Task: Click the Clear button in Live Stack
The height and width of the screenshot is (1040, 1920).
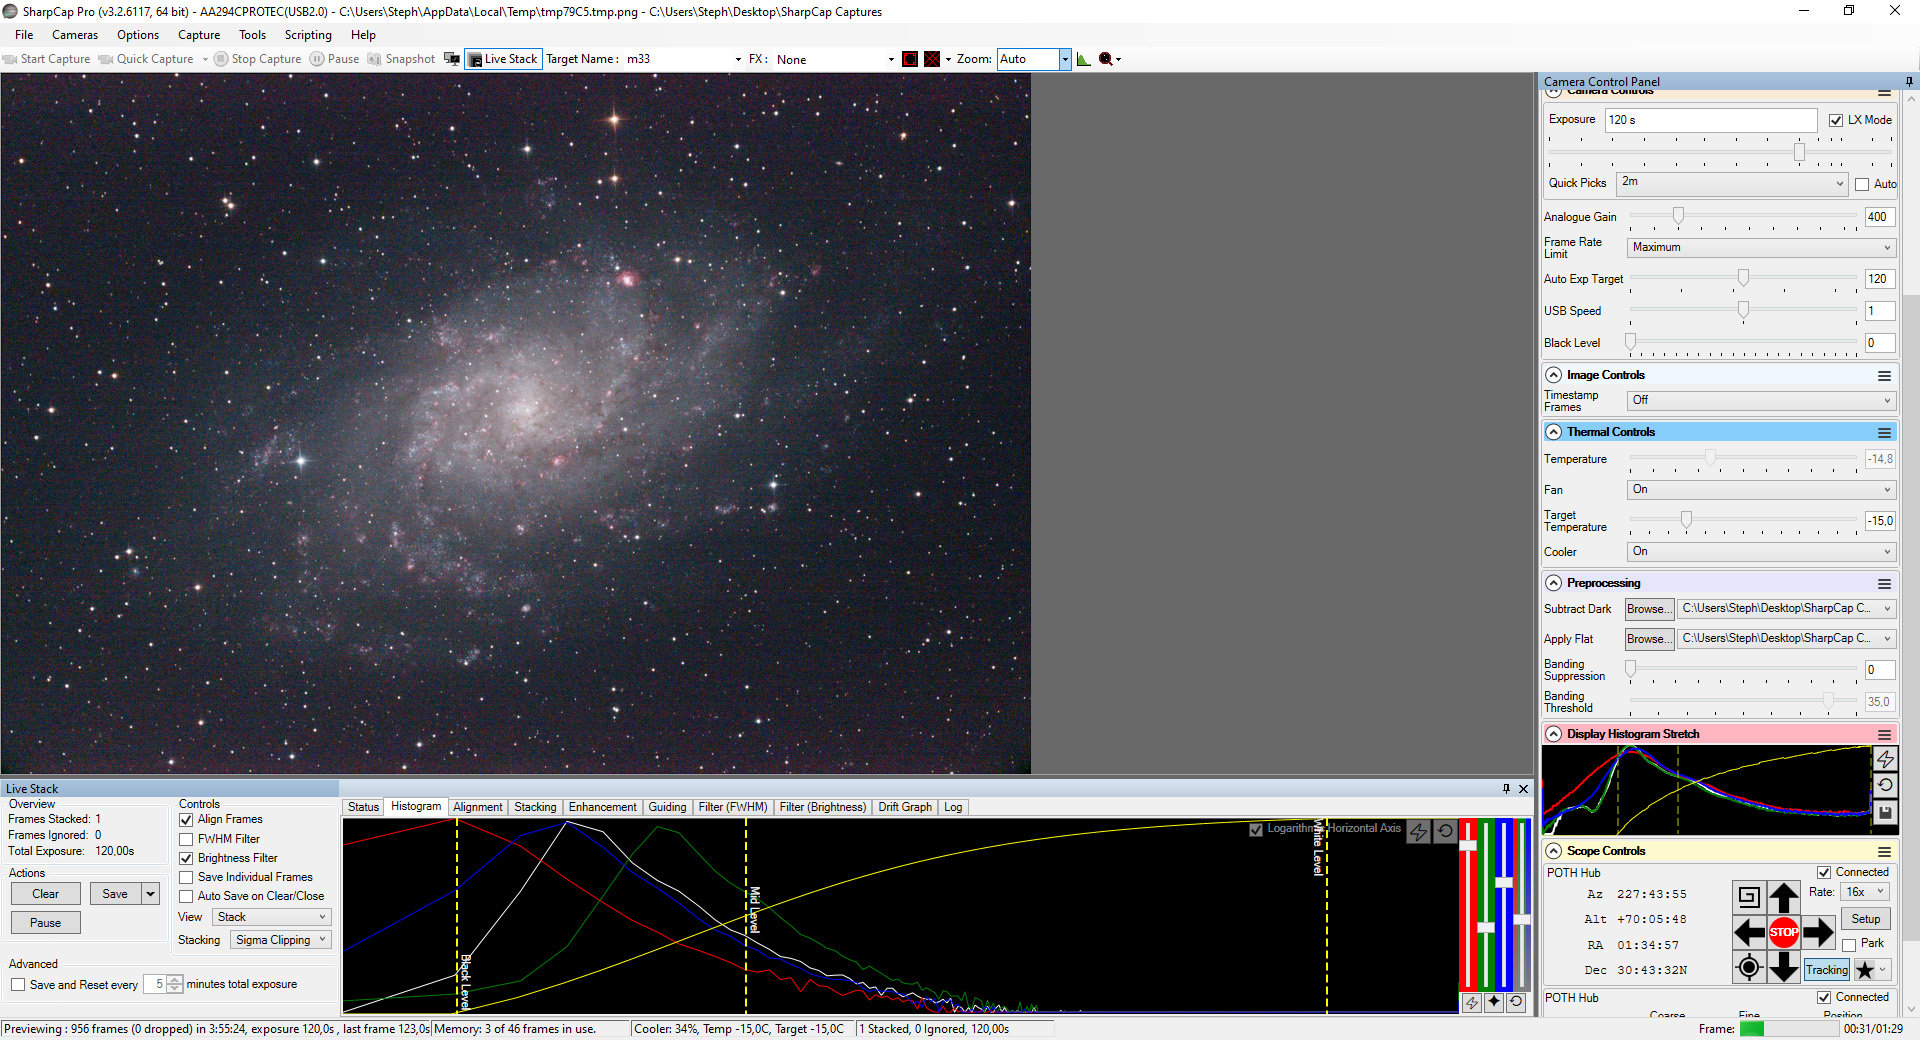Action: point(46,894)
